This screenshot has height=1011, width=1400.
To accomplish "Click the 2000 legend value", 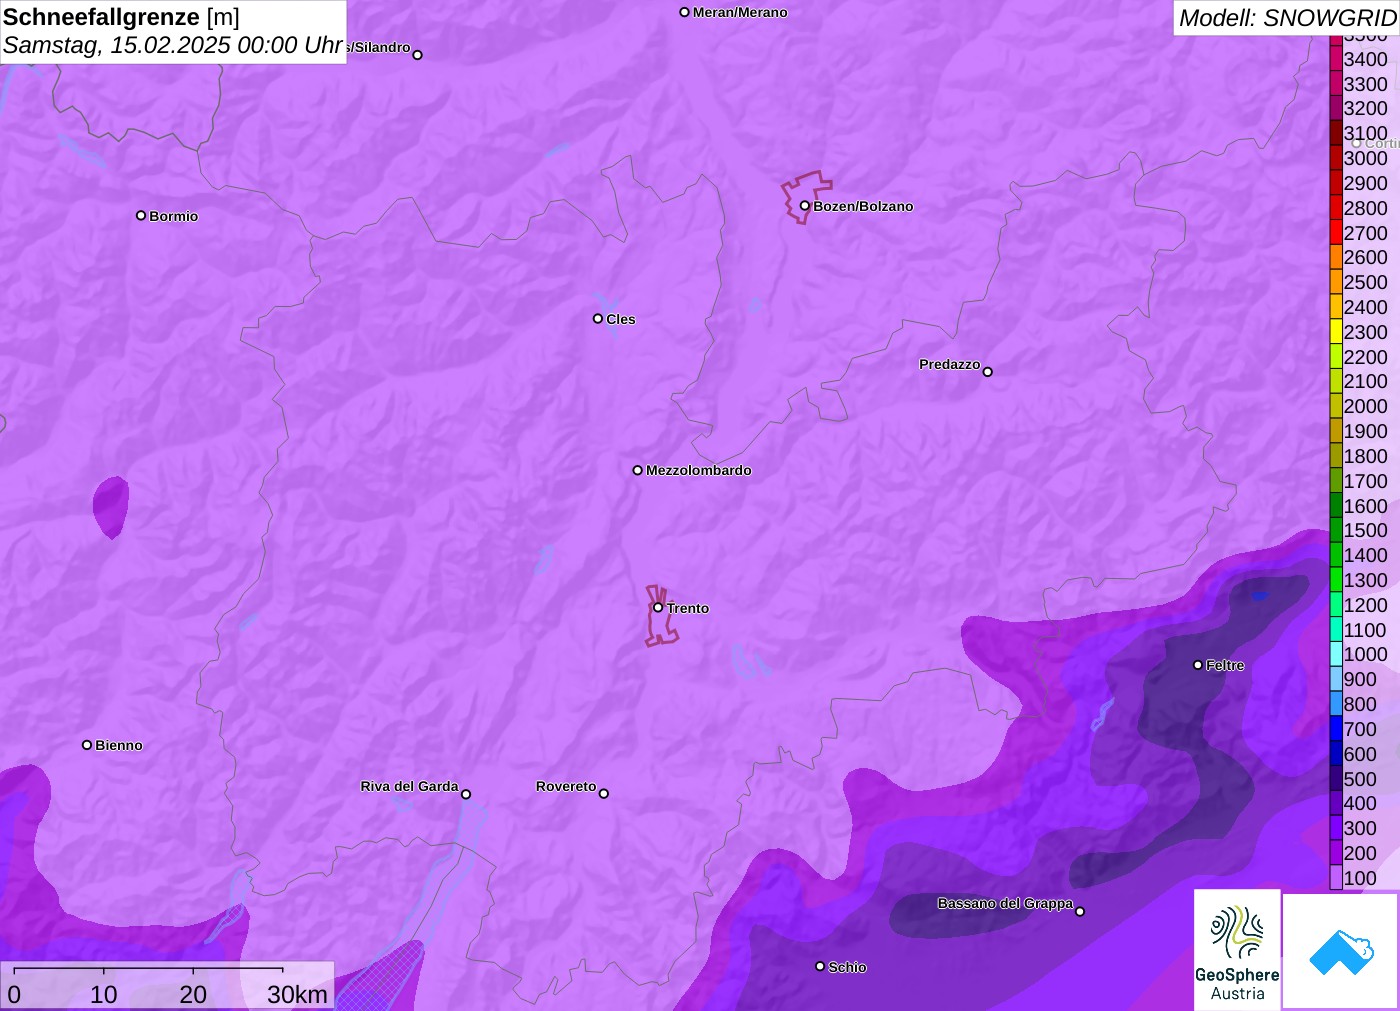I will tap(1366, 406).
